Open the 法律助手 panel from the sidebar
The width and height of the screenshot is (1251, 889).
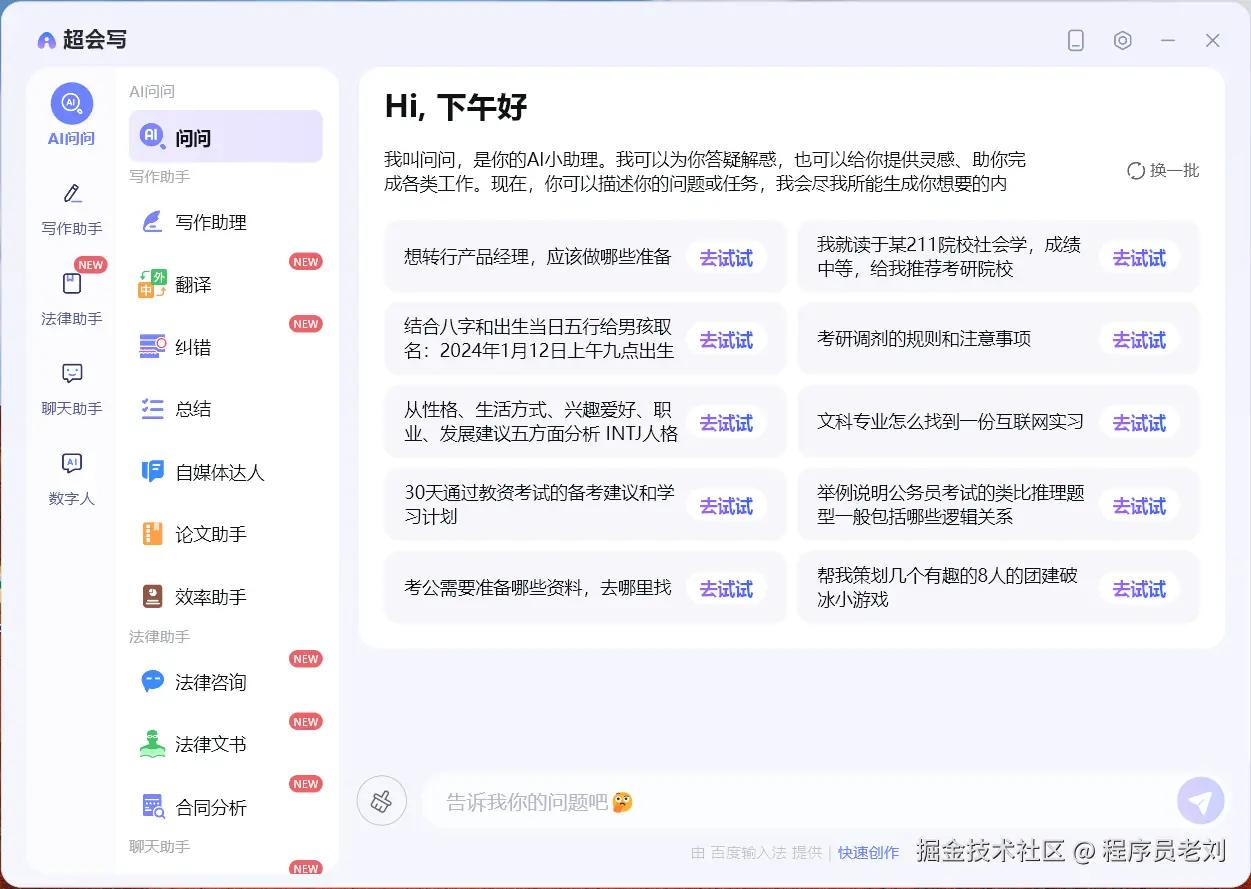[x=70, y=298]
